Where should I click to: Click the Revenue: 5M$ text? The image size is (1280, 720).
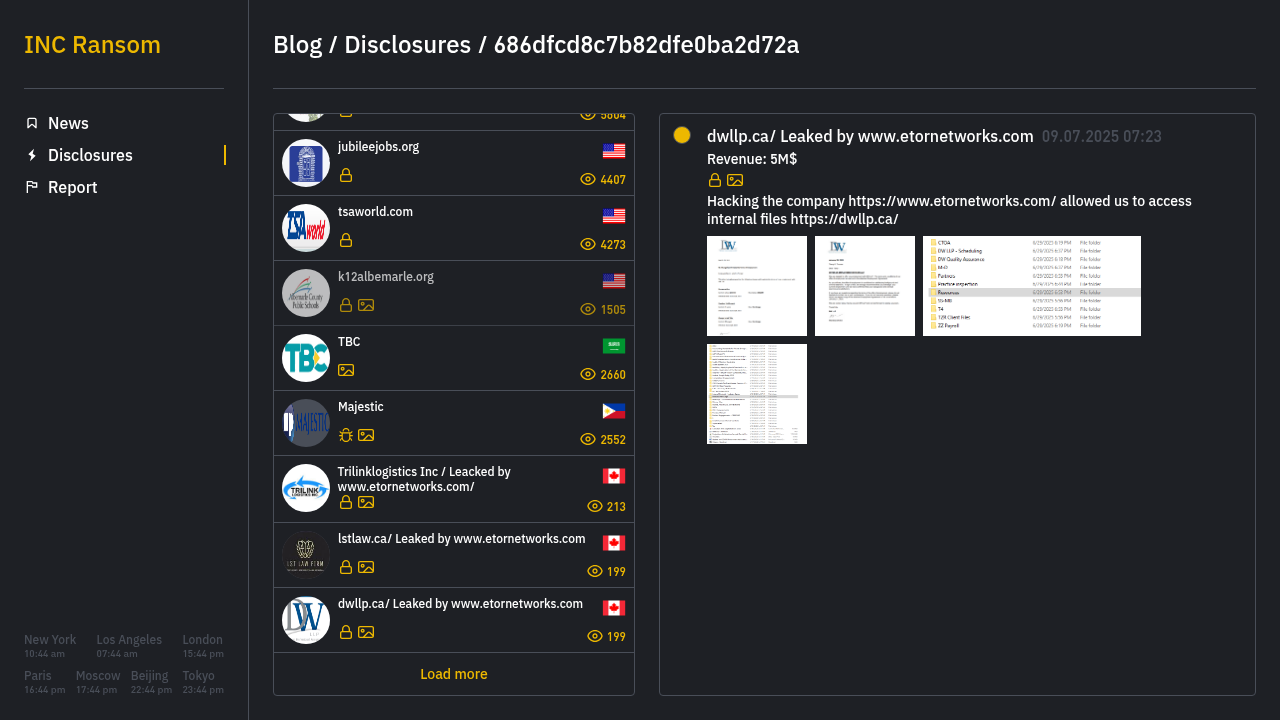pyautogui.click(x=752, y=159)
